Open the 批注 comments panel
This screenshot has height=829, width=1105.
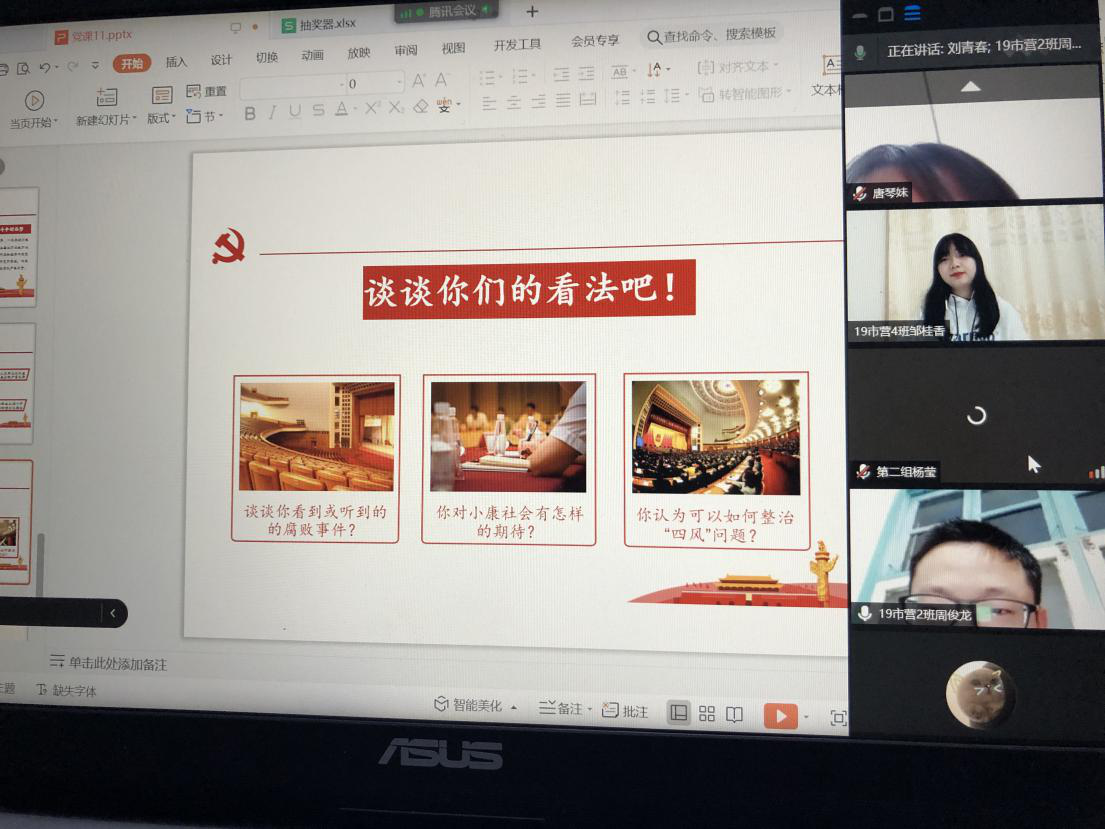(x=625, y=711)
